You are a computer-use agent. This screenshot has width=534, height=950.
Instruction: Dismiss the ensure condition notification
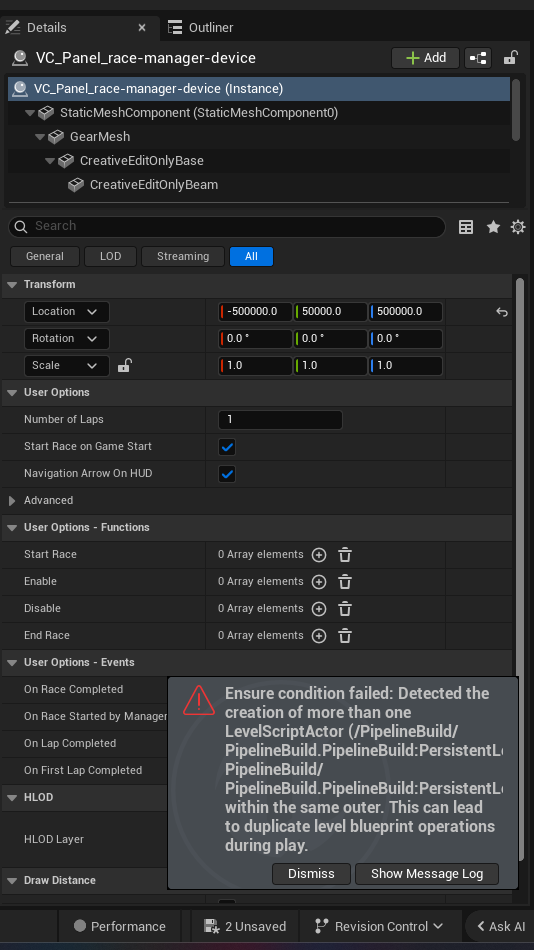[311, 874]
